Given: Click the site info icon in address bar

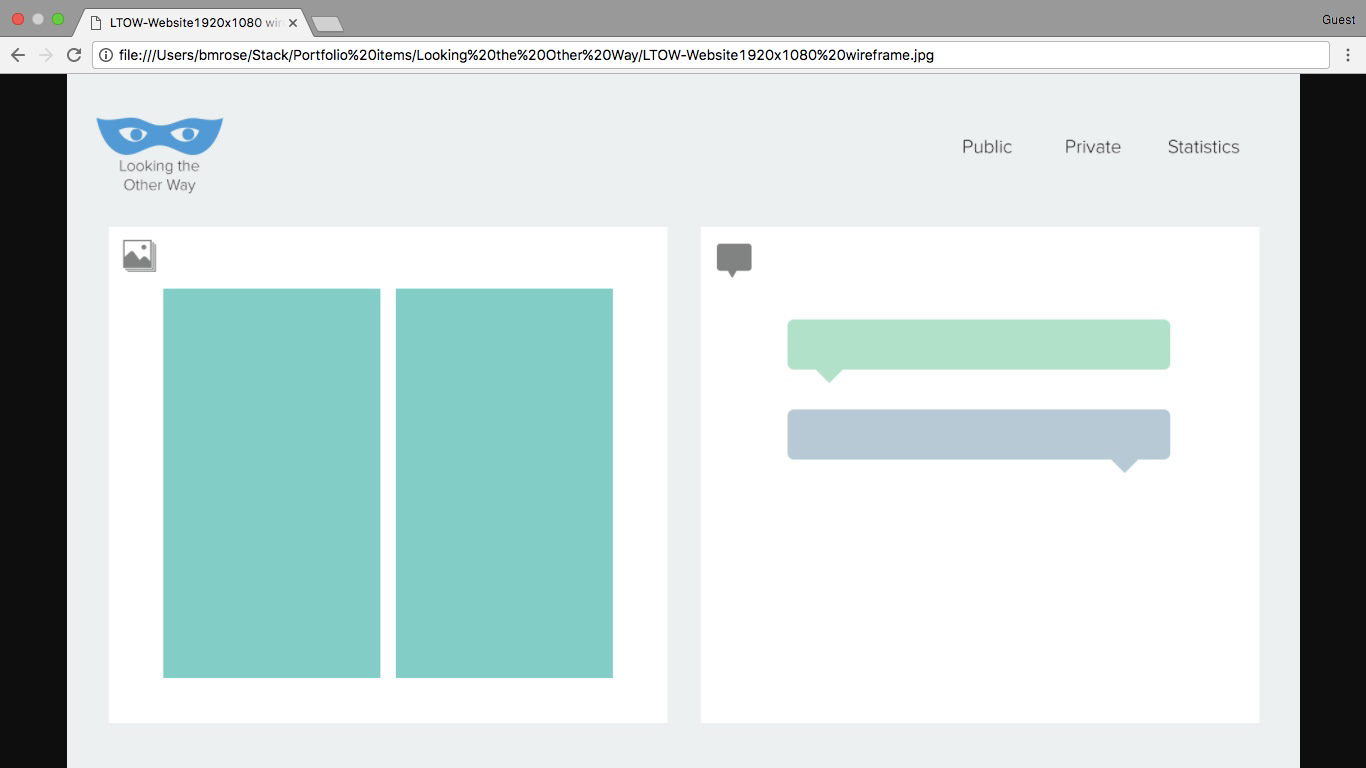Looking at the screenshot, I should tap(106, 55).
